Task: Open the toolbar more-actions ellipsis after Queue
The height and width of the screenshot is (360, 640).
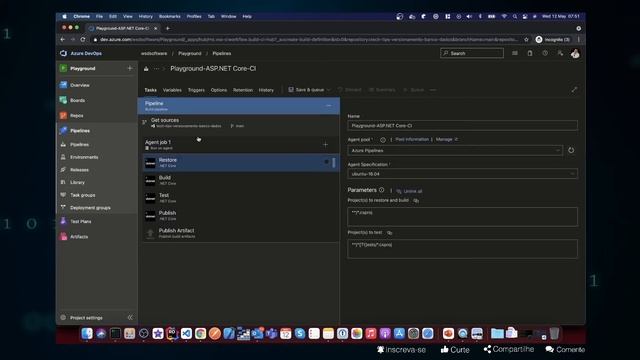Action: [433, 90]
